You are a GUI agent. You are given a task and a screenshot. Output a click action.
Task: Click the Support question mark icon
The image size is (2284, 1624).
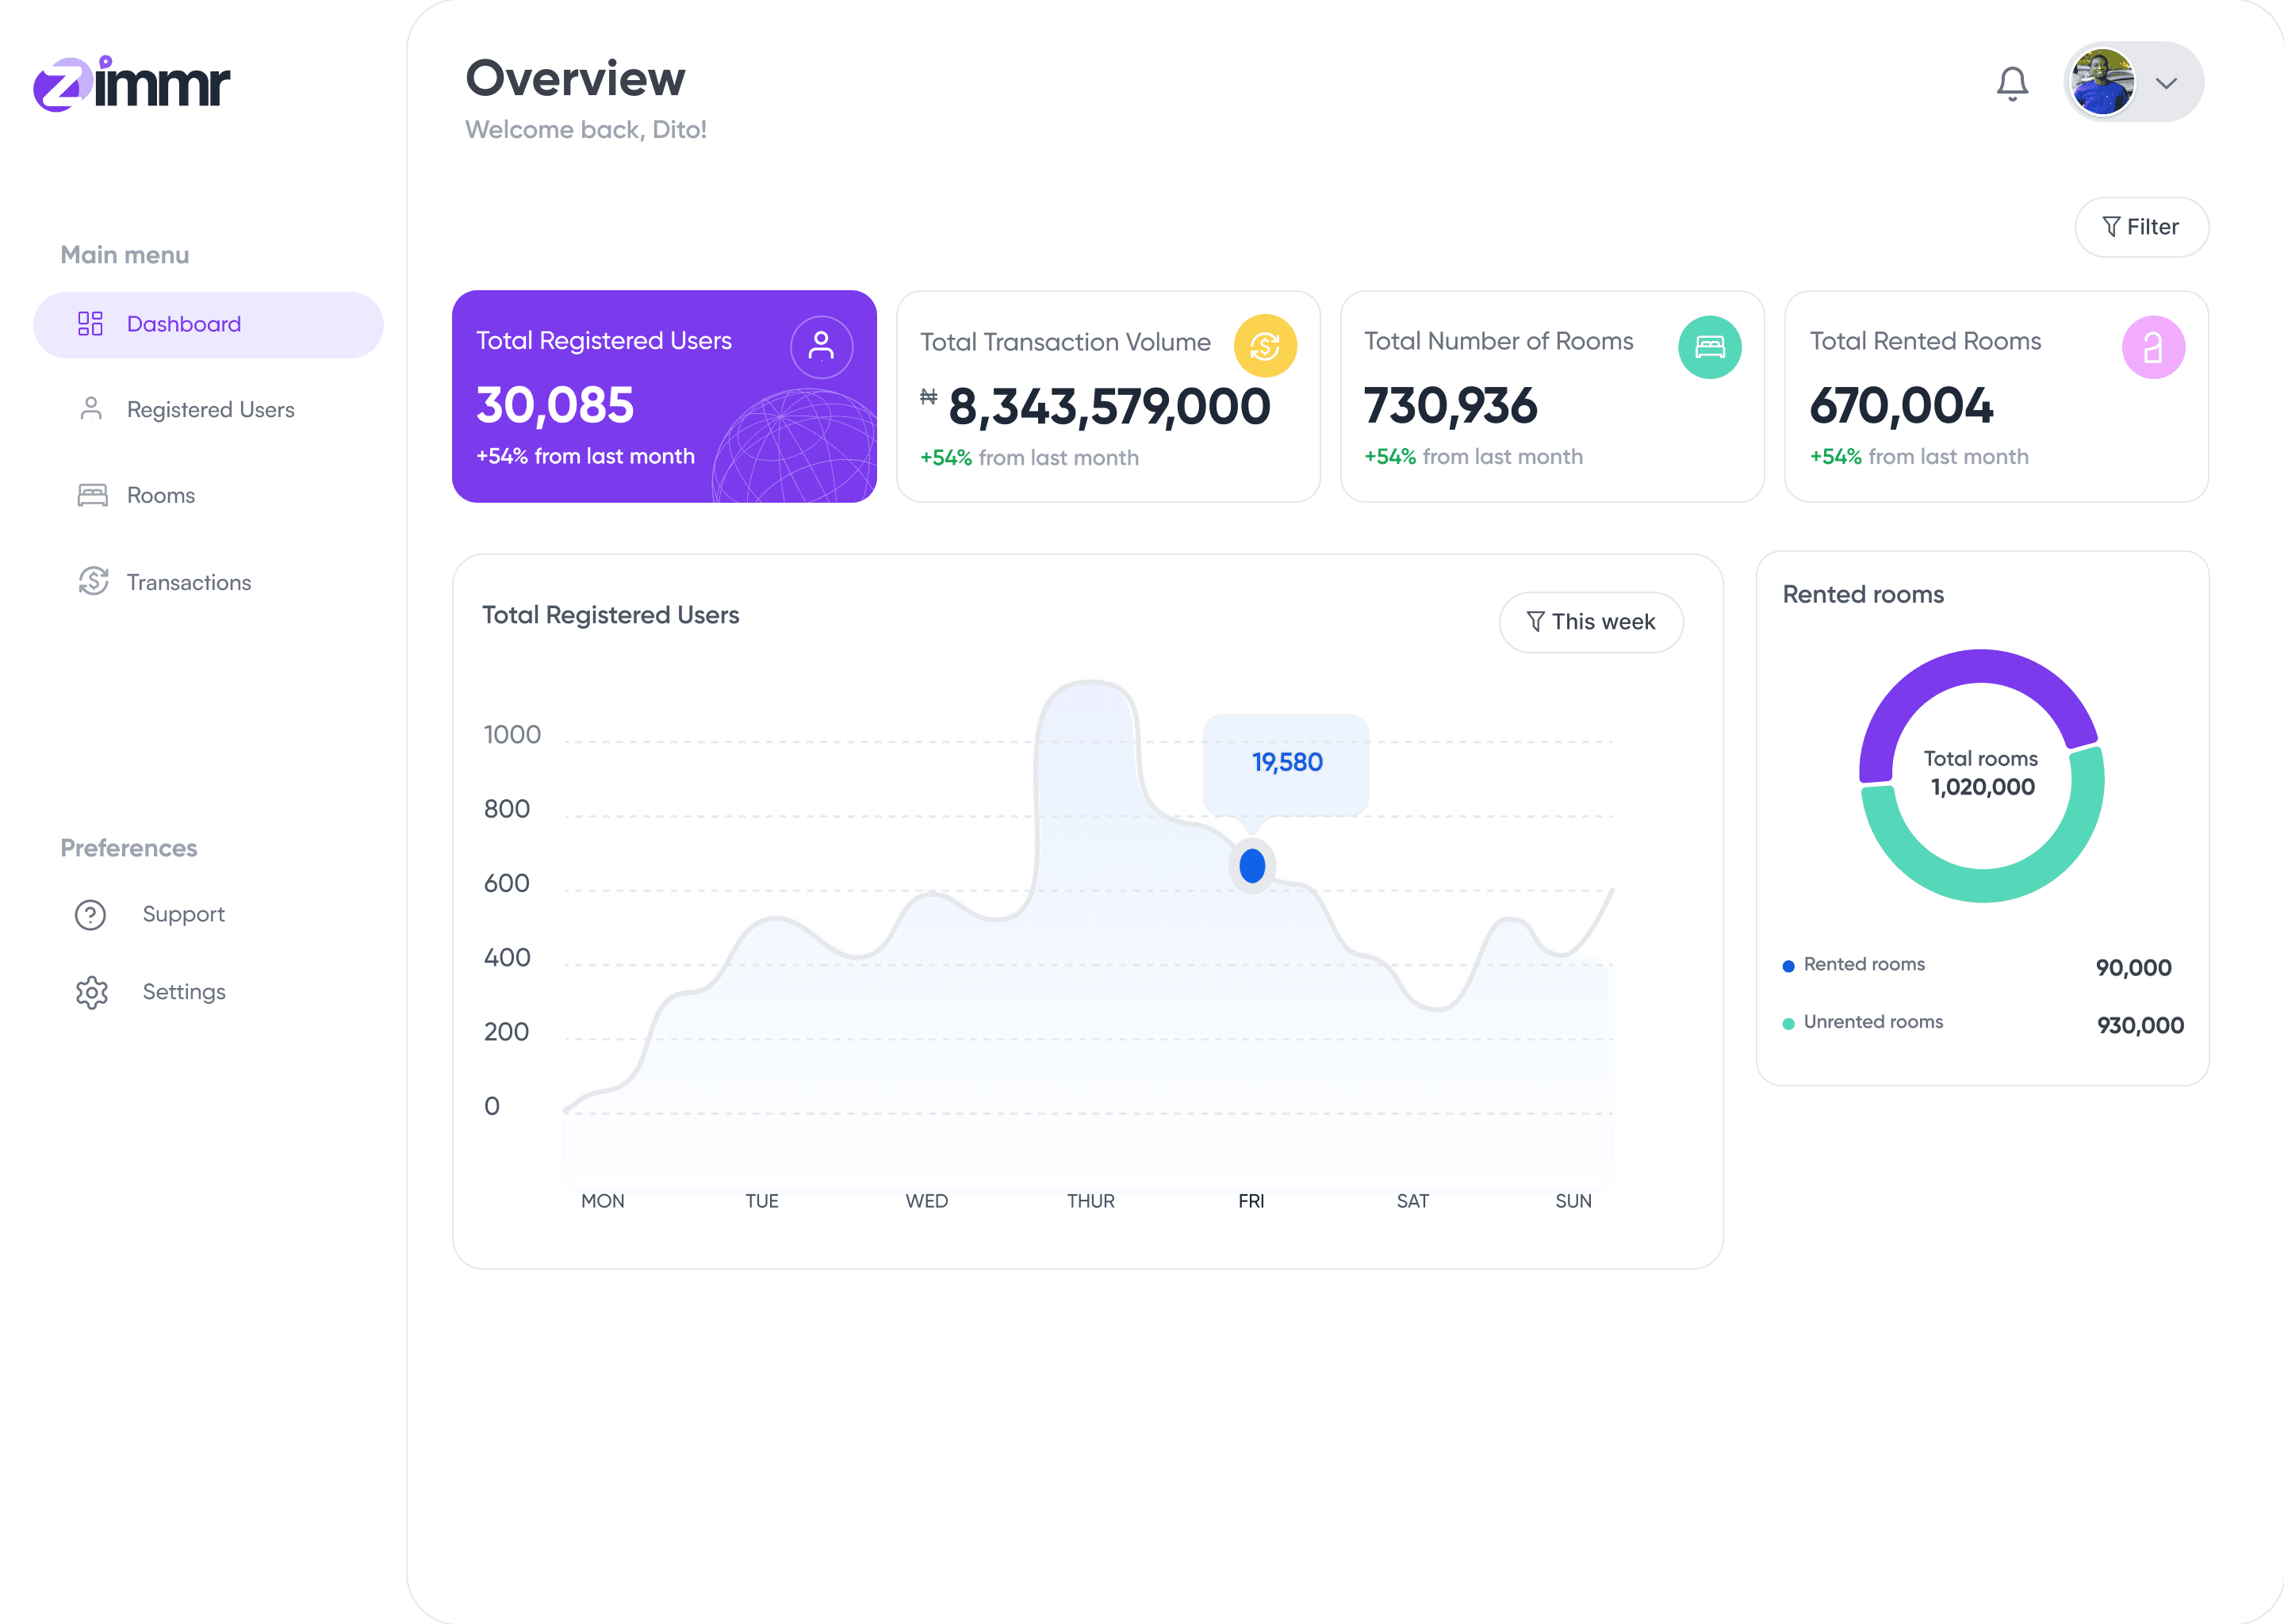(90, 914)
